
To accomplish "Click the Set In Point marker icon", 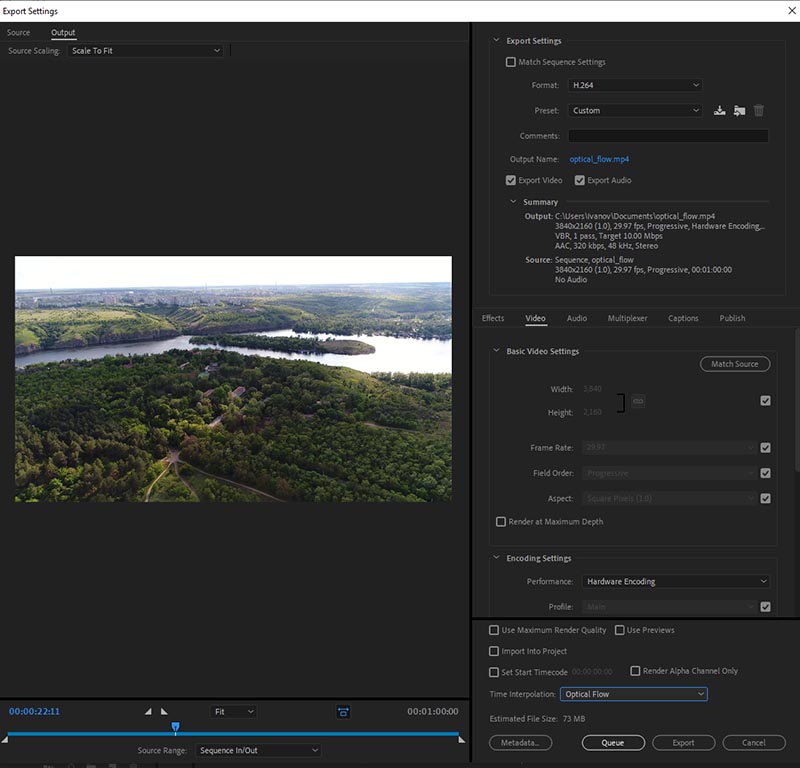I will 148,711.
